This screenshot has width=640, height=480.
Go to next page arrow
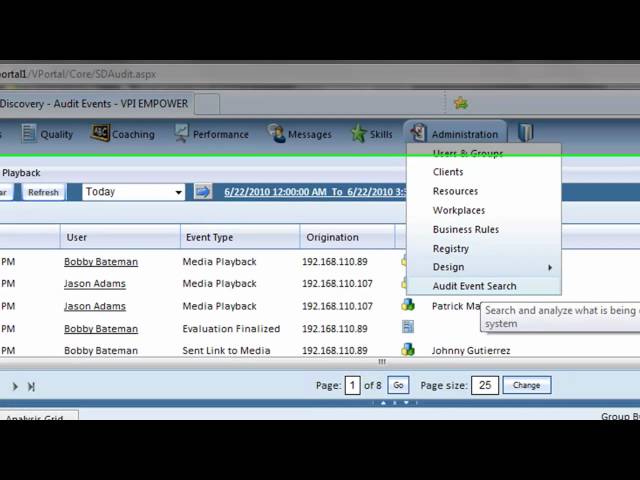point(15,387)
